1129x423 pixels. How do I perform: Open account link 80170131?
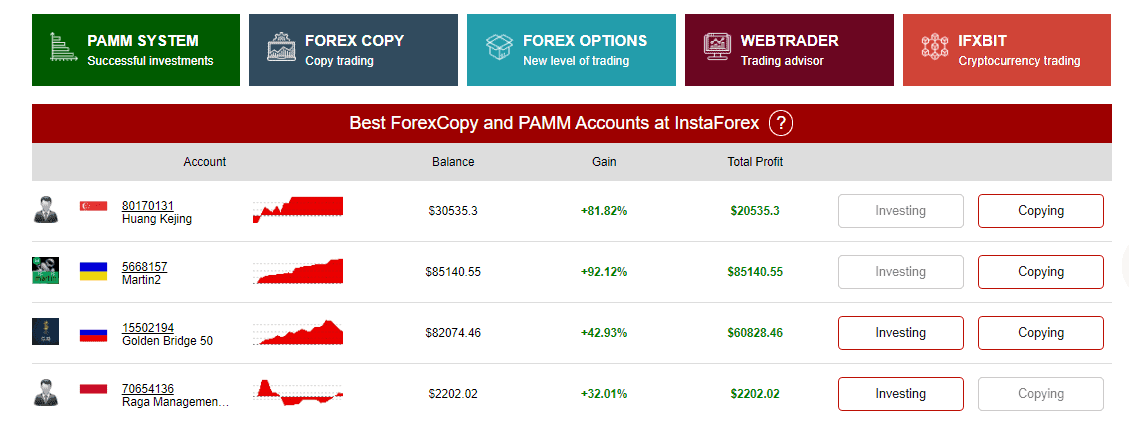tap(148, 206)
